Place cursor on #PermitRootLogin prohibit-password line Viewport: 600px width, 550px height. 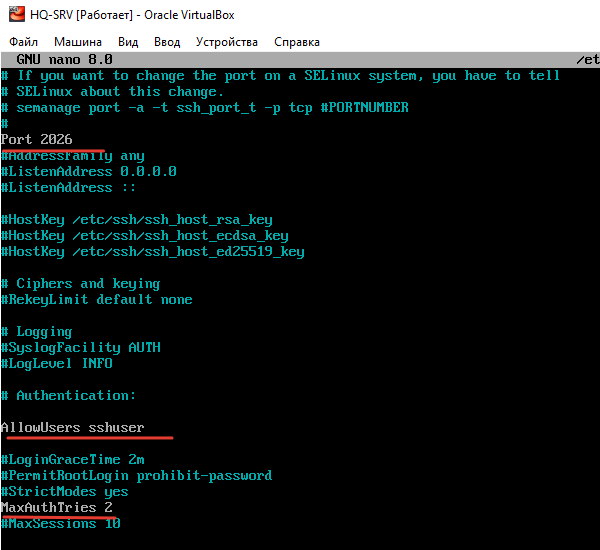tap(136, 475)
